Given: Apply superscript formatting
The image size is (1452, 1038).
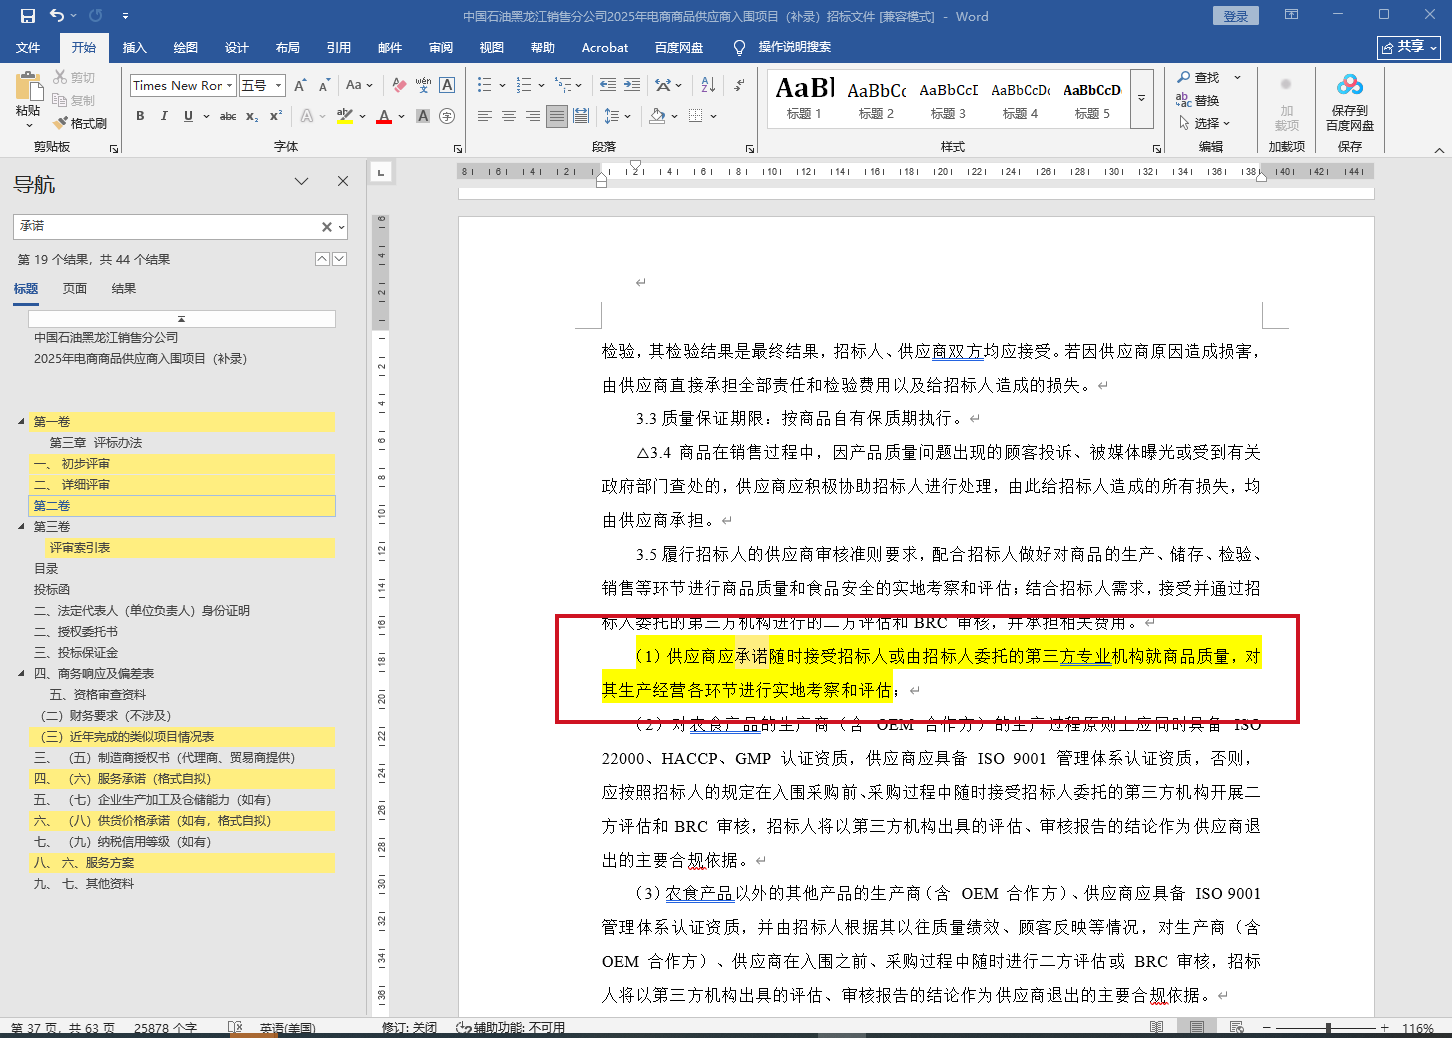Looking at the screenshot, I should click(x=276, y=116).
